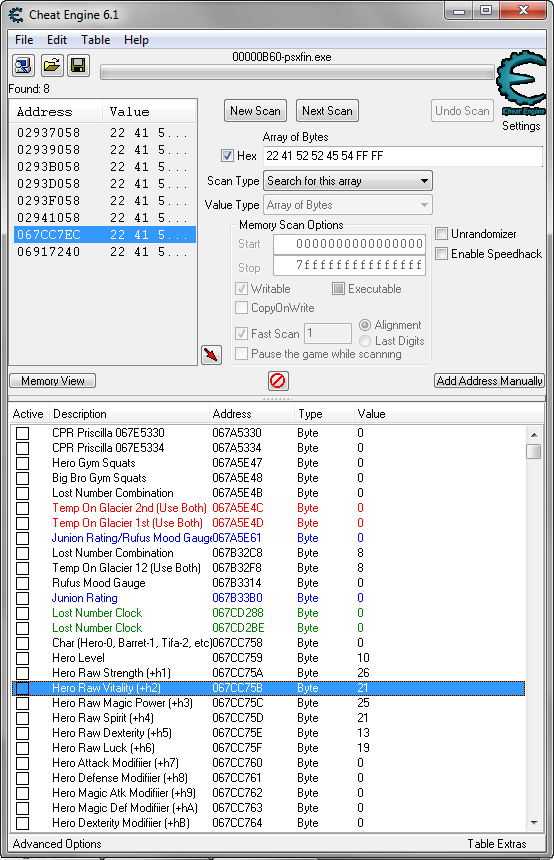The height and width of the screenshot is (860, 554).
Task: Select Junion Rating row
Action: 268,598
